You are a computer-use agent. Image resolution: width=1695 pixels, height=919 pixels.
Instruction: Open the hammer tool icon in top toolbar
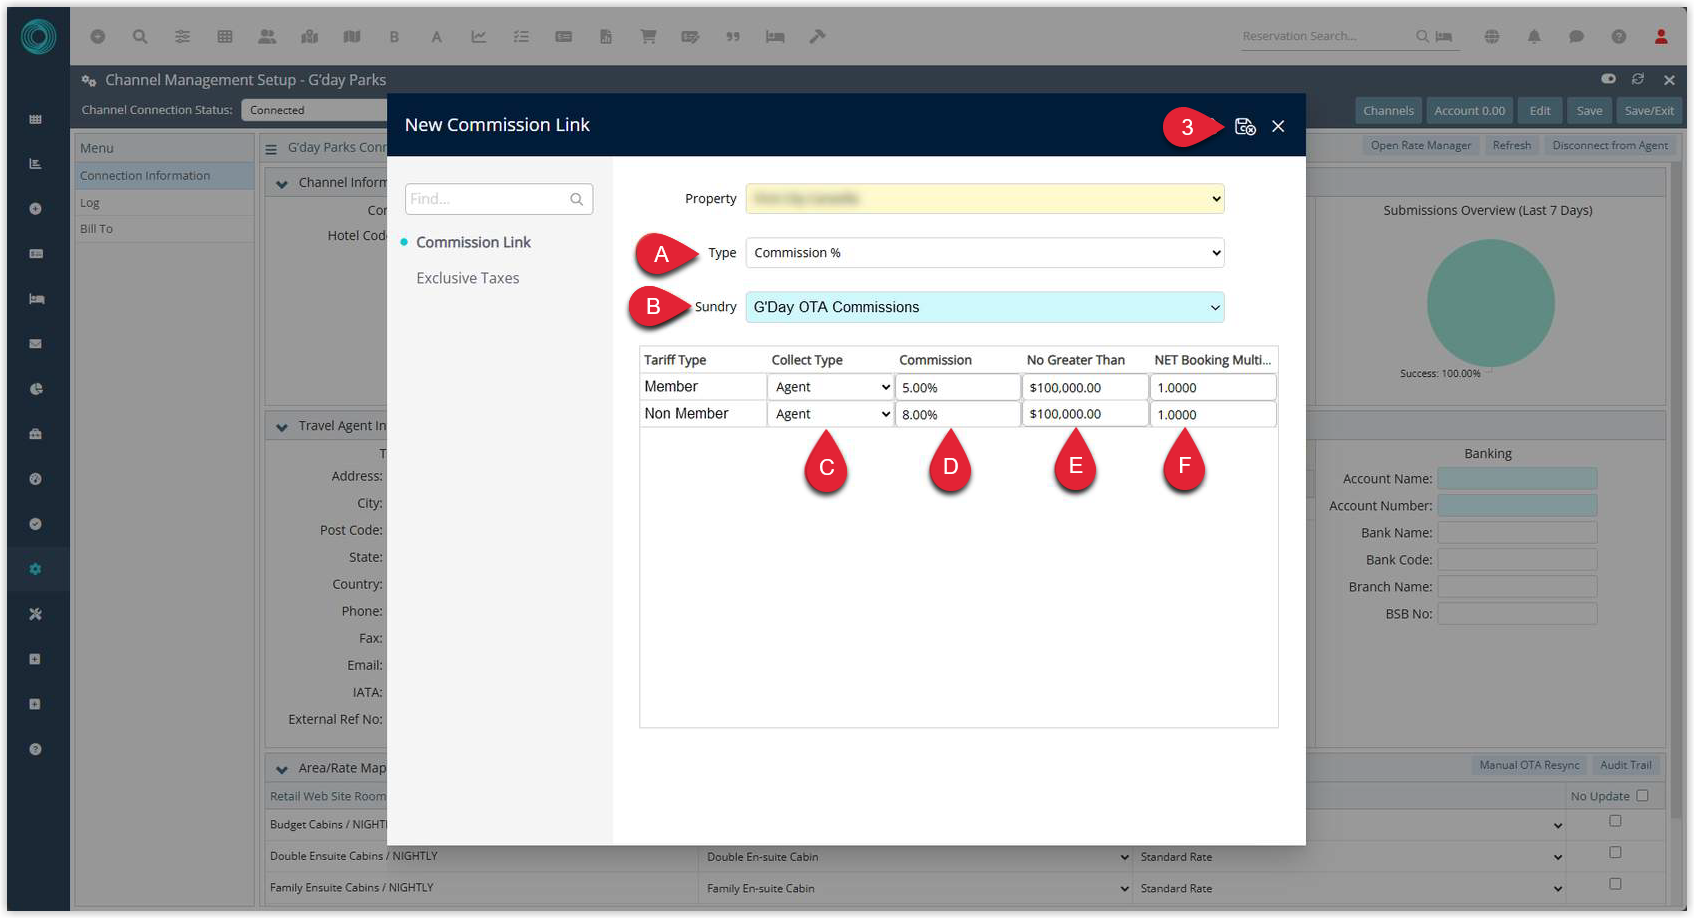[x=817, y=36]
